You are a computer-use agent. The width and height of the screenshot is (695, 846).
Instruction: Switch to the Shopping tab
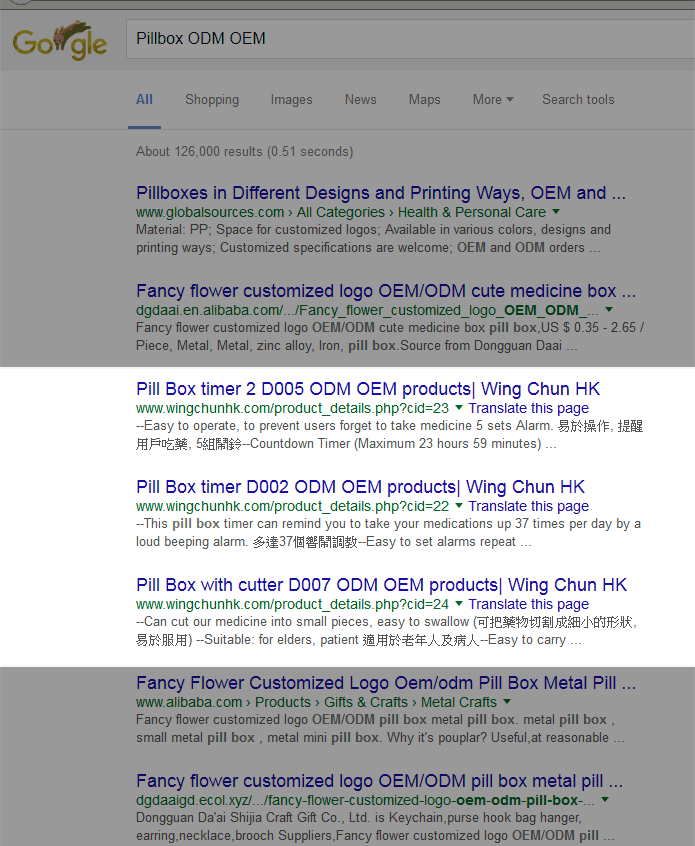[211, 100]
